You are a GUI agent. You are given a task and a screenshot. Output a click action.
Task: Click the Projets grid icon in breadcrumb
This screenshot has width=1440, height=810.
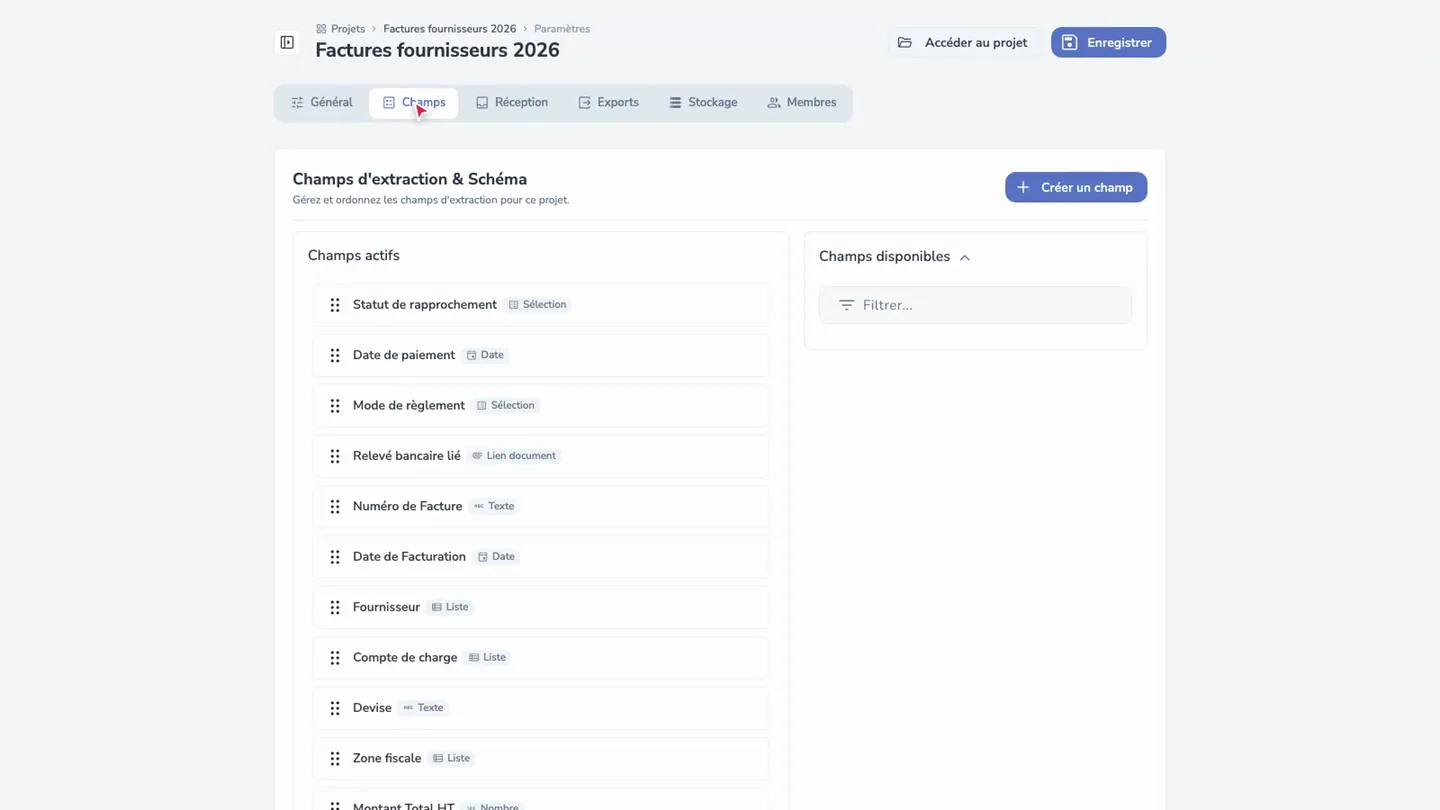tap(321, 29)
